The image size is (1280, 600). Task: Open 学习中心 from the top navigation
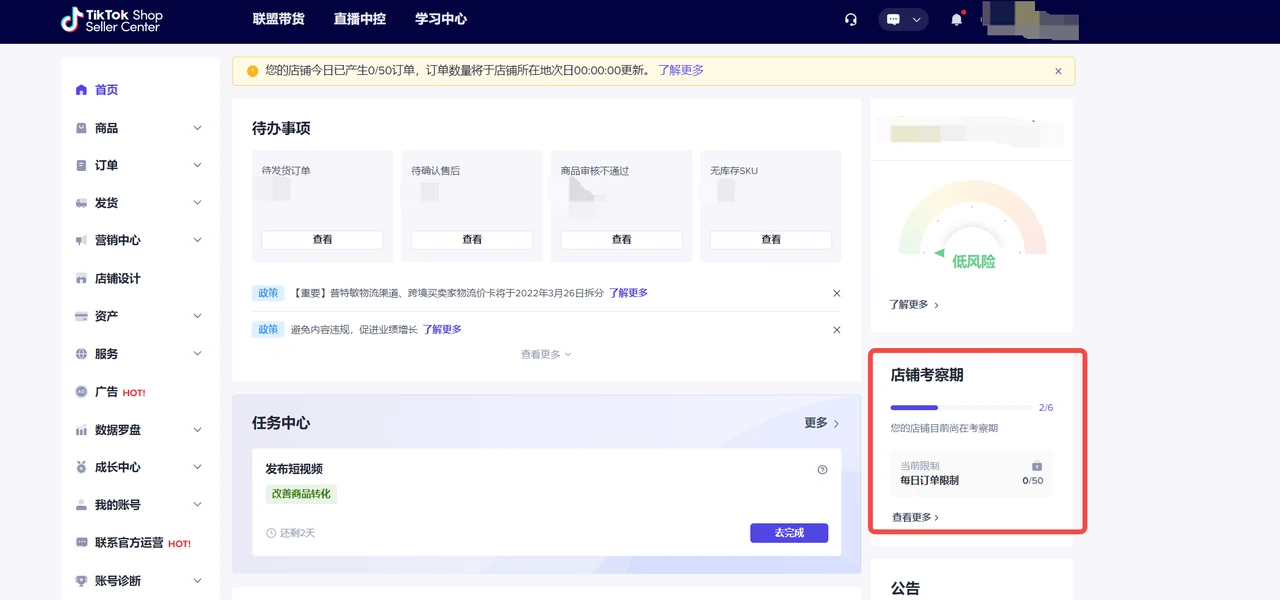[x=439, y=18]
